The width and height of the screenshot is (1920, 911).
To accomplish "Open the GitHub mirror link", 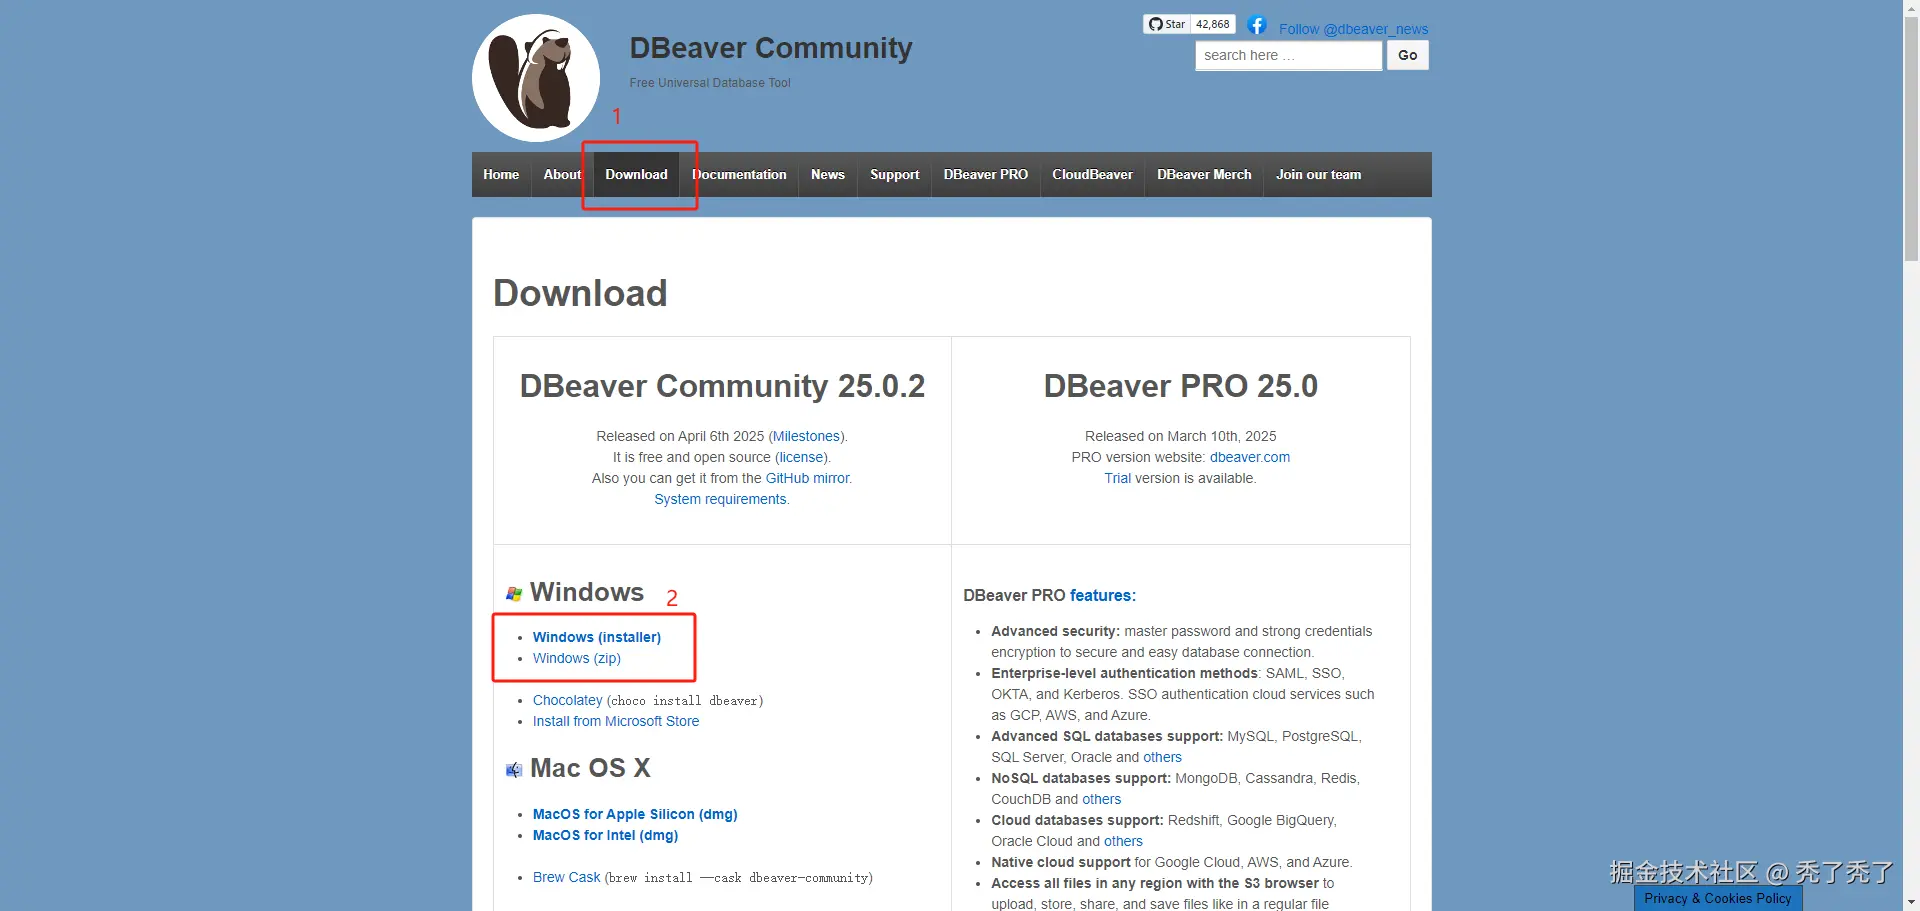I will click(x=807, y=478).
